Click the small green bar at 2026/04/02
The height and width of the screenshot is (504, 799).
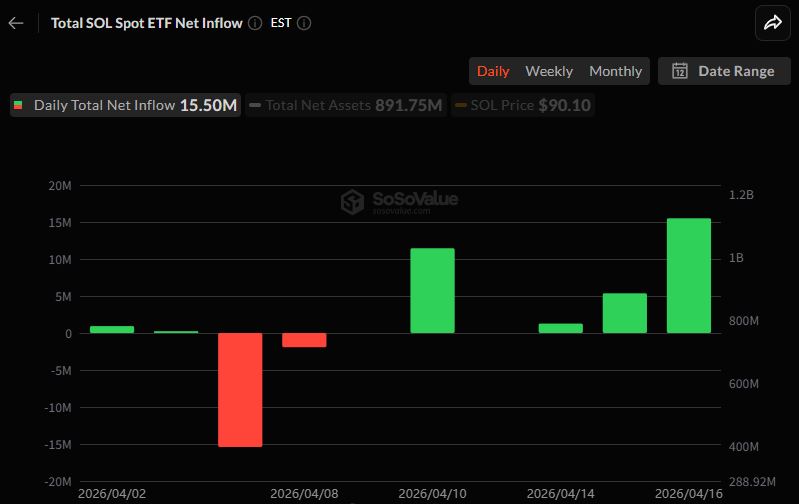tap(112, 329)
